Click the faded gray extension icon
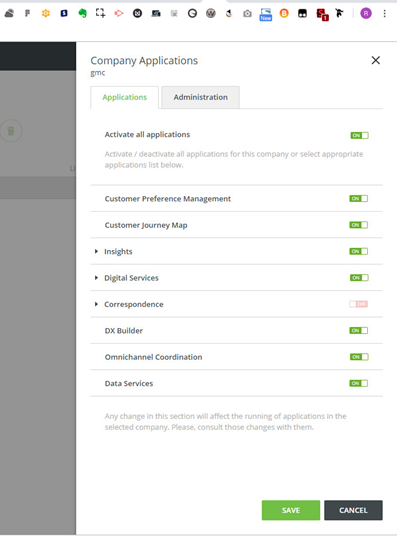This screenshot has height=537, width=397. coord(174,13)
